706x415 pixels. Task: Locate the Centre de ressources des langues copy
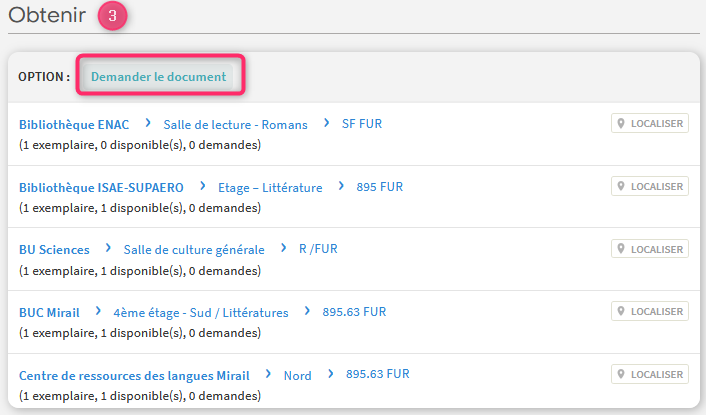[x=650, y=374]
